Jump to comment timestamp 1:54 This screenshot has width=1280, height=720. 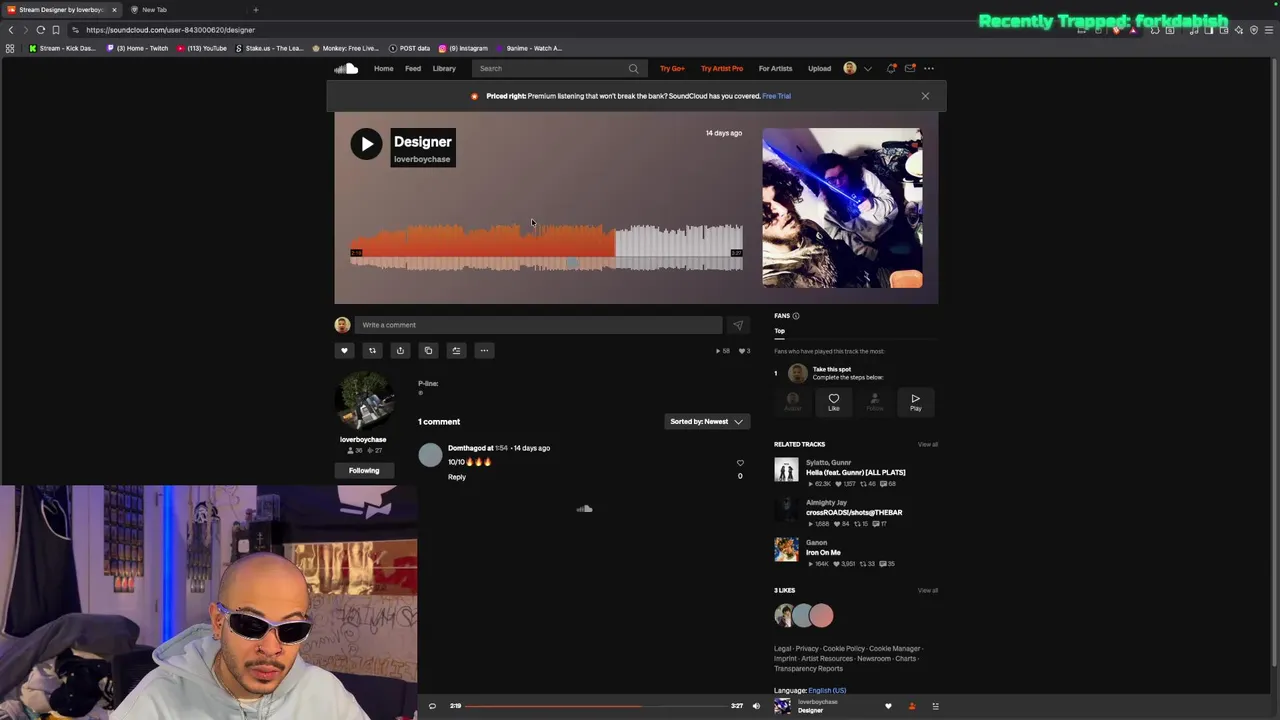coord(501,448)
